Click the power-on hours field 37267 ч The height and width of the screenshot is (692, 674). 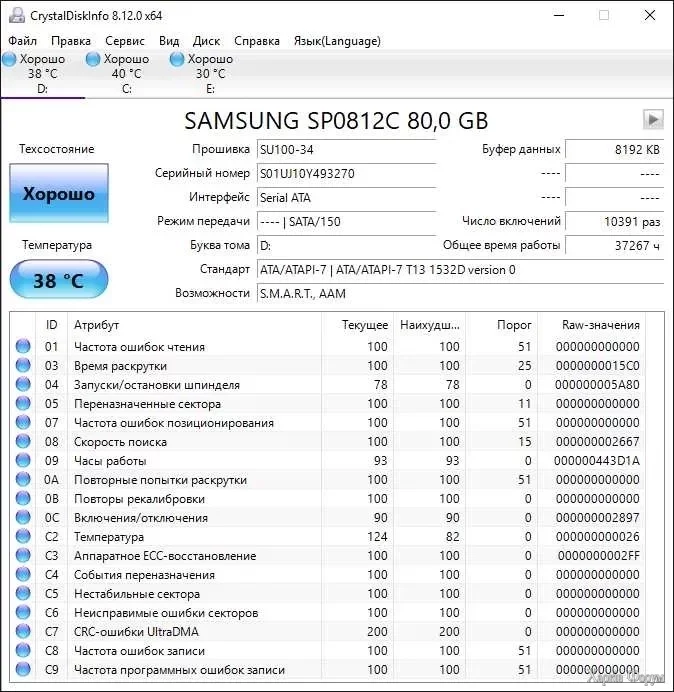(614, 245)
